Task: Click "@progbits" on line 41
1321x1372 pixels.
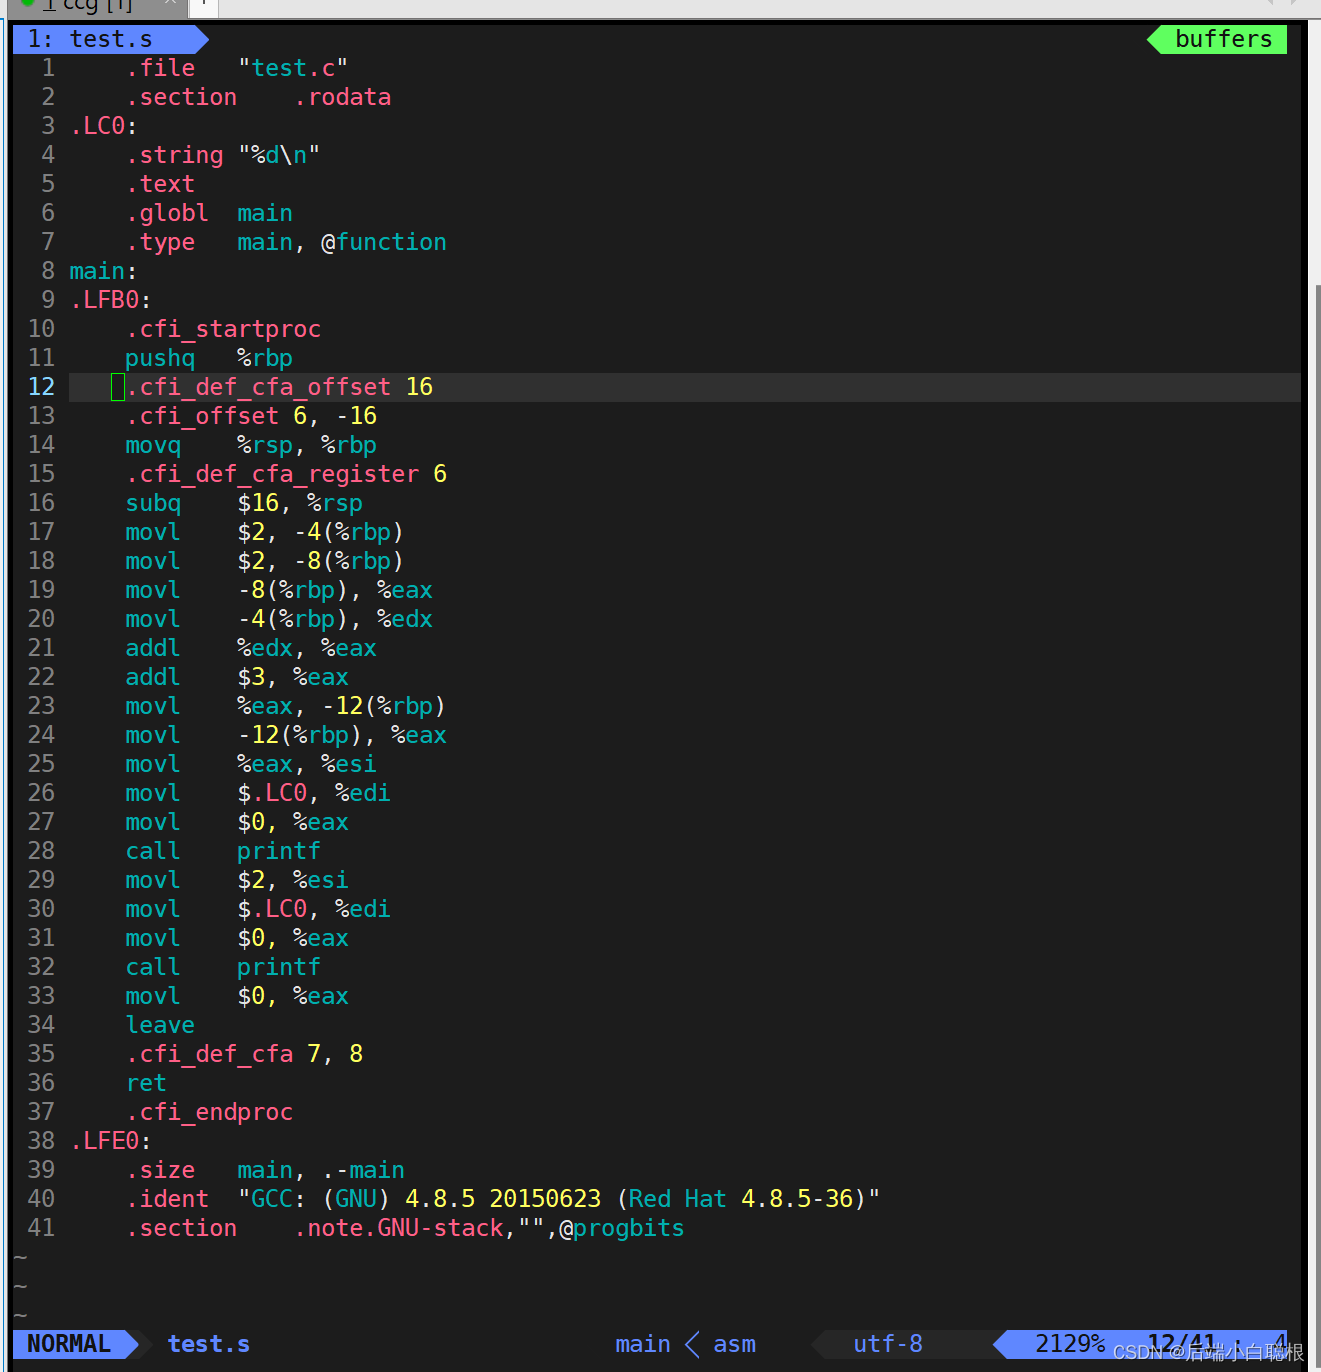Action: (x=621, y=1228)
